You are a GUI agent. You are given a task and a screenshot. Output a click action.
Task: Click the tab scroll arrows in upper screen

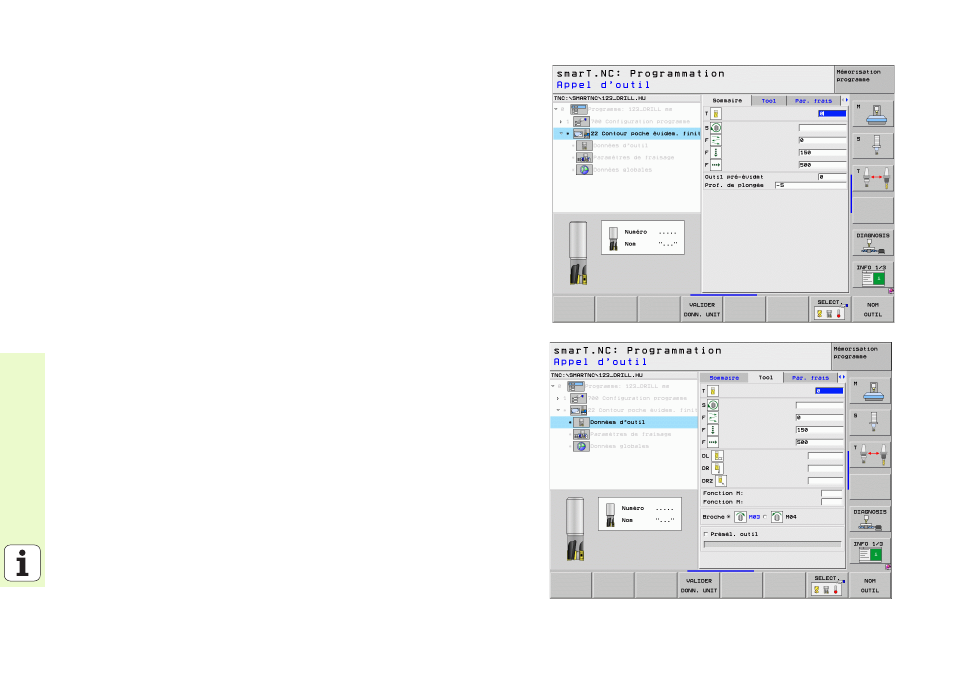coord(845,100)
